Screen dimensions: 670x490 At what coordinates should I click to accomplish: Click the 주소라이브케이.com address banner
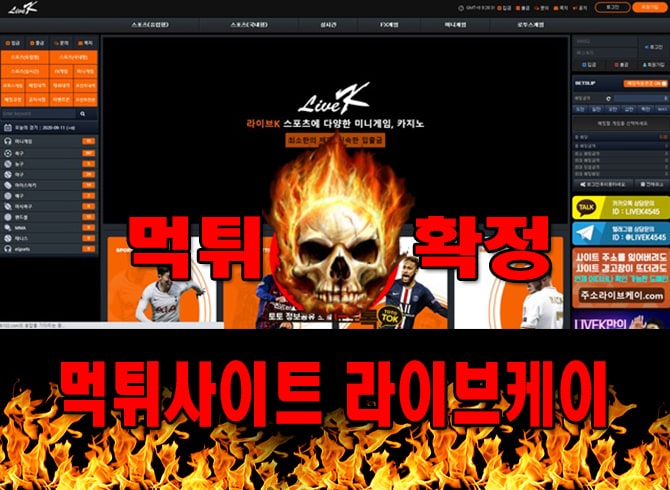click(621, 295)
